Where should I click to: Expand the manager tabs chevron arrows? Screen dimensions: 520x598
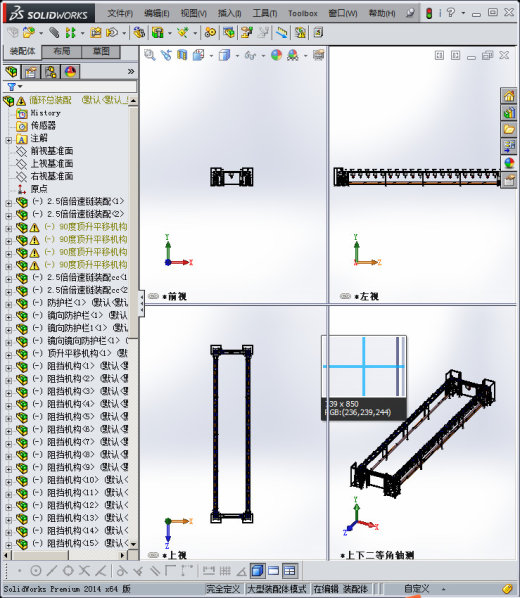click(131, 71)
